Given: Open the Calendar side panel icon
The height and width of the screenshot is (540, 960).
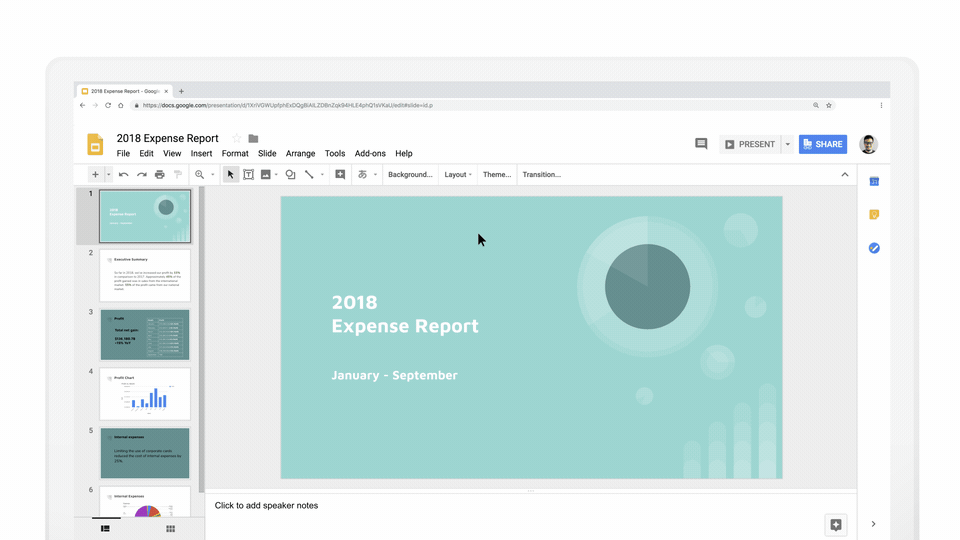Looking at the screenshot, I should (x=874, y=181).
